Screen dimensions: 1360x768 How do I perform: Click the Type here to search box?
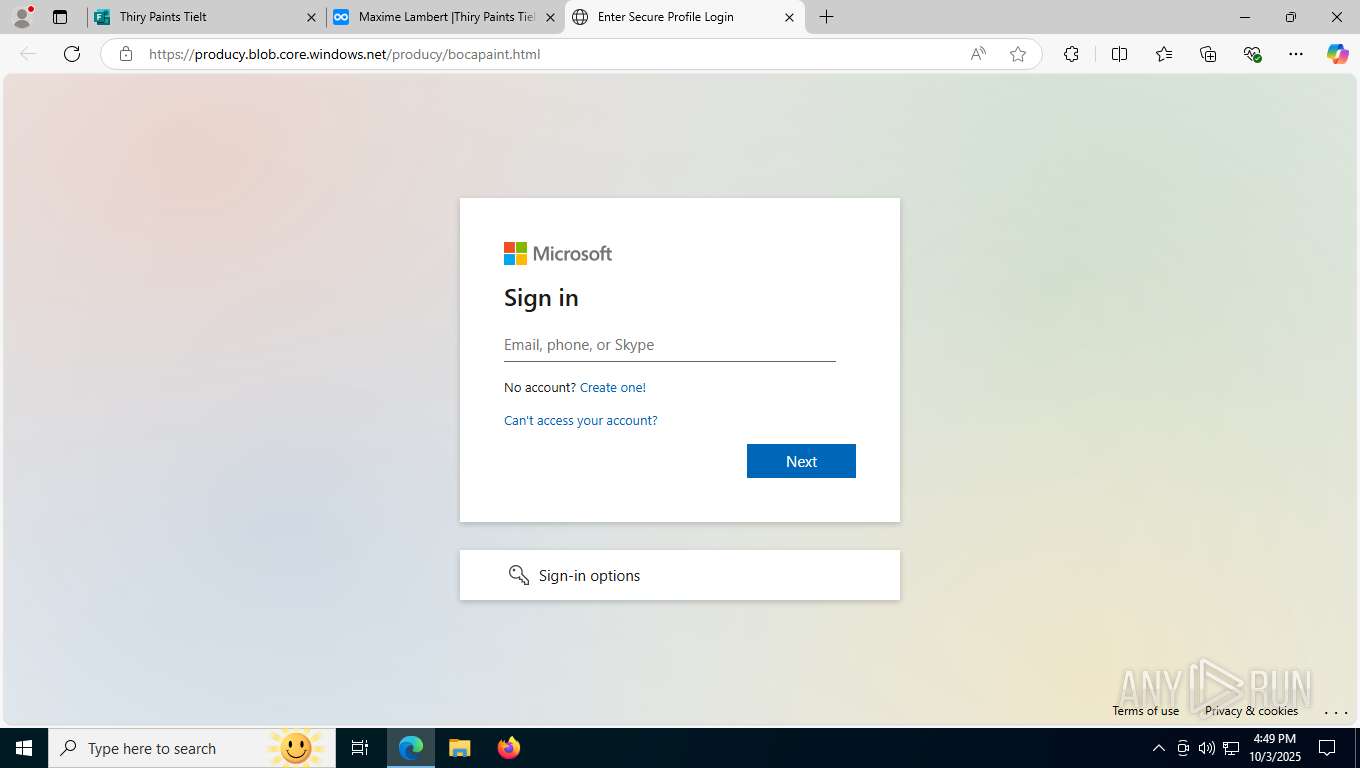click(x=192, y=748)
